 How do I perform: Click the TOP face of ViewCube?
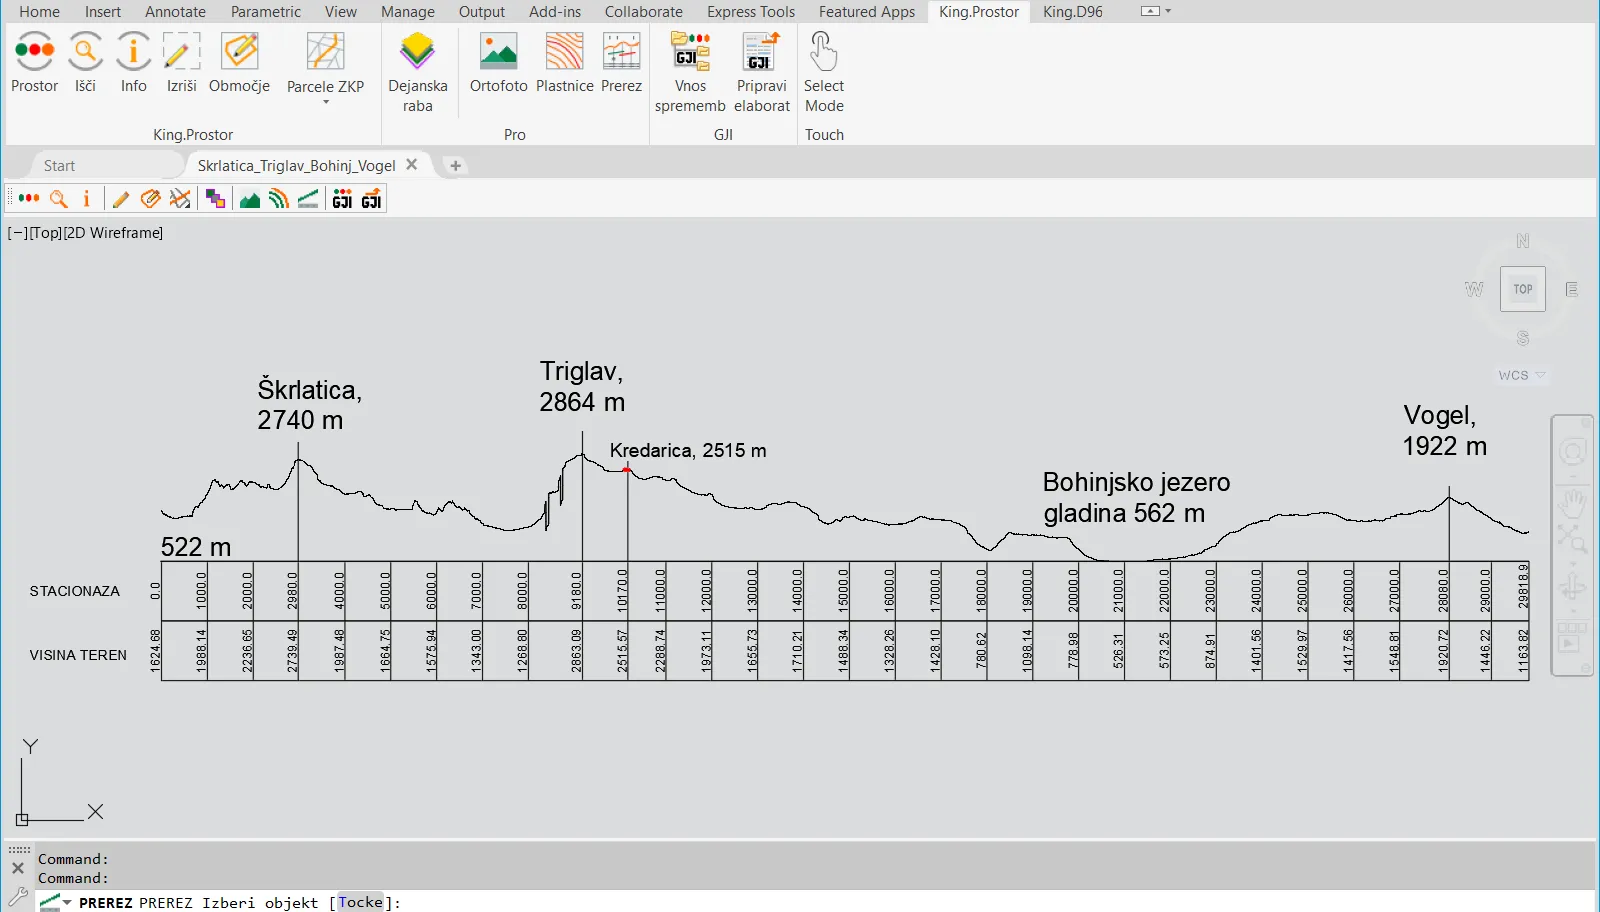(1522, 289)
